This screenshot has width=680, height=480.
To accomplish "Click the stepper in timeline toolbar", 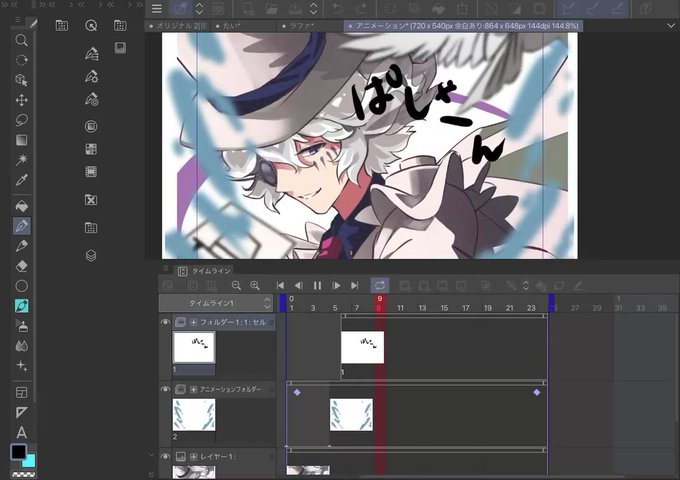I will 526,285.
